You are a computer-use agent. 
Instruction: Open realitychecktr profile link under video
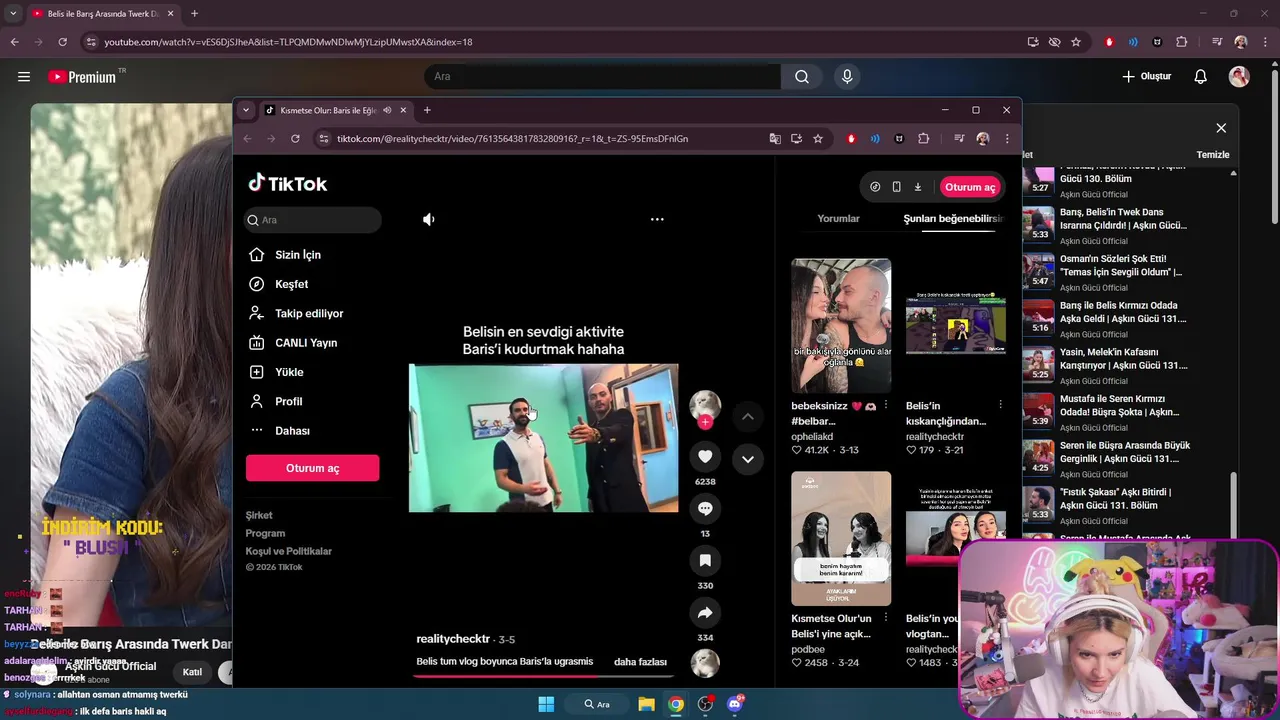coord(453,639)
